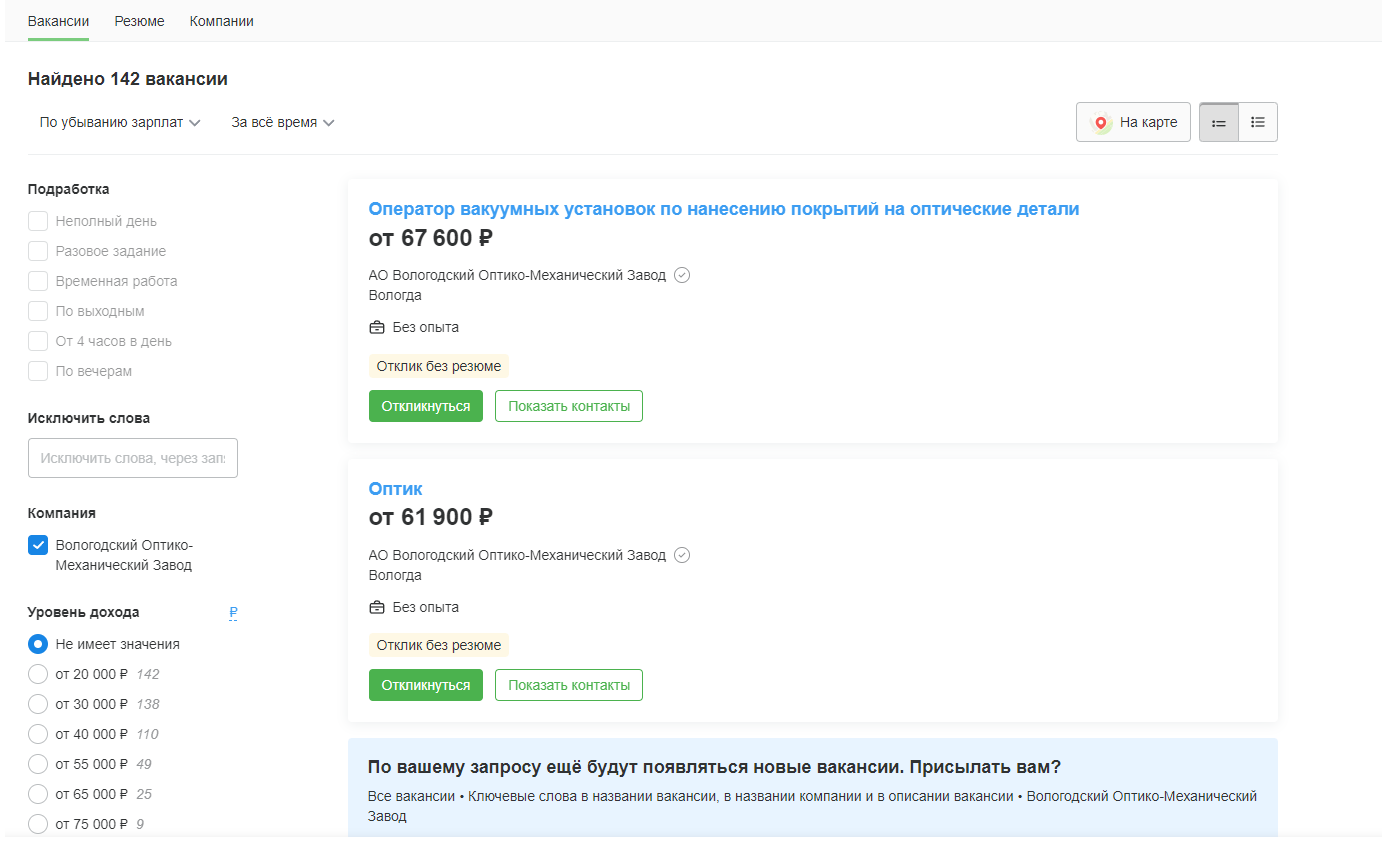This screenshot has height=841, width=1382.
Task: Open the map view with the pin icon
Action: 1133,122
